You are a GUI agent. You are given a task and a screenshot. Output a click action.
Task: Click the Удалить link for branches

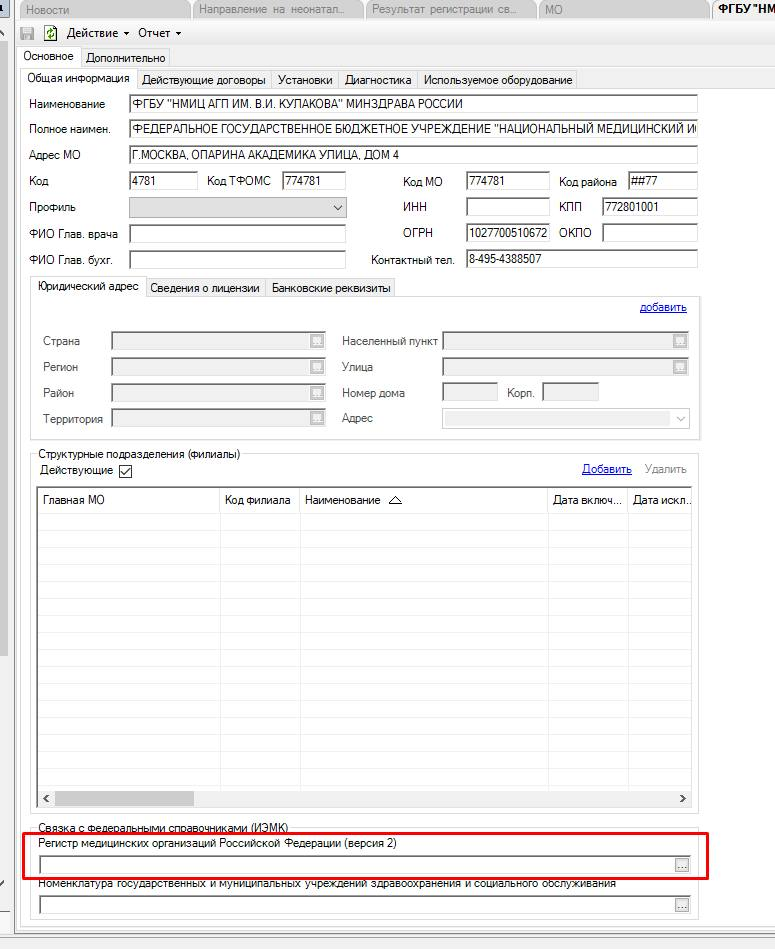click(x=665, y=469)
